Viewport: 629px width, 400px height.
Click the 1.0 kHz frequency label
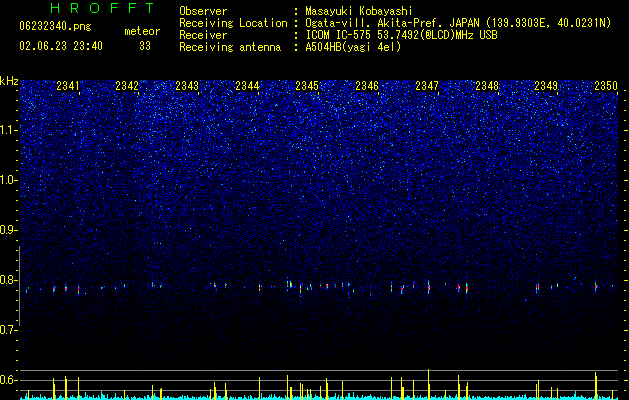[x=8, y=180]
